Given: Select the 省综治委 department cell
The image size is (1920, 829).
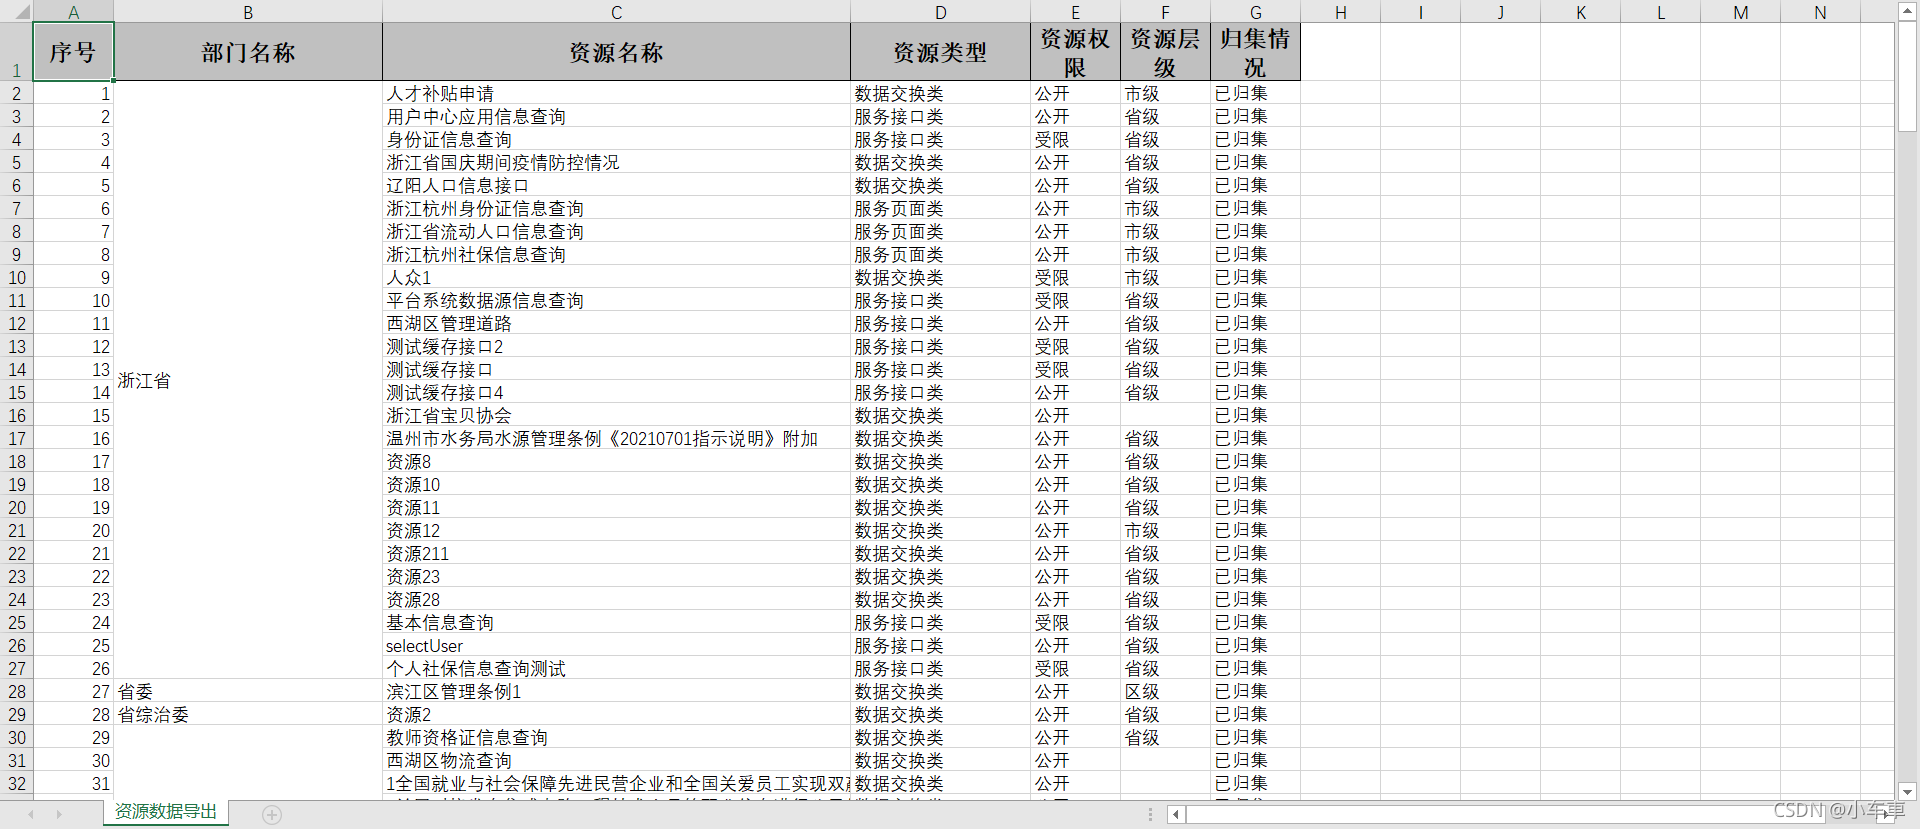Looking at the screenshot, I should (248, 714).
